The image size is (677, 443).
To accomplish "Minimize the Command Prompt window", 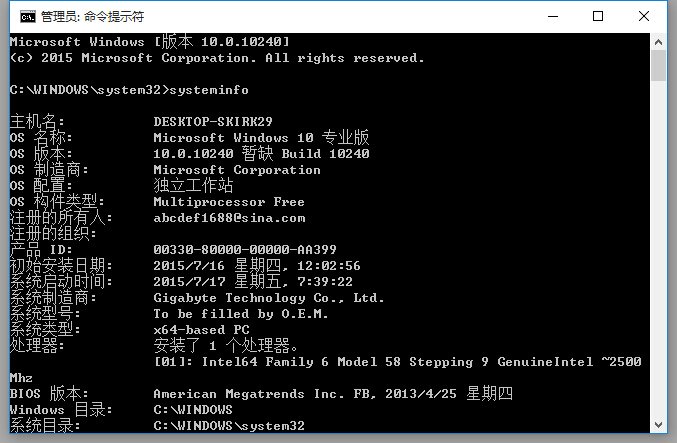I will [551, 16].
